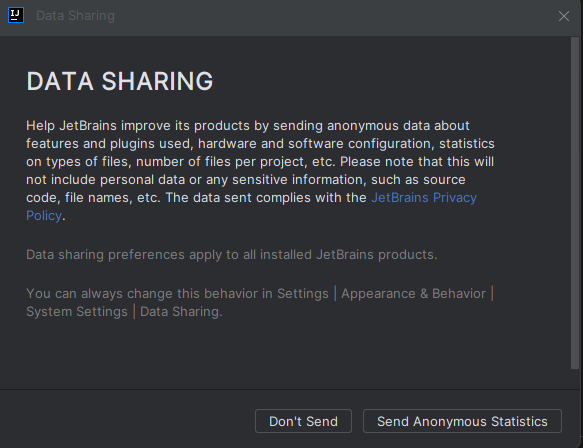Click the empty title bar area
583x448 pixels.
335,16
